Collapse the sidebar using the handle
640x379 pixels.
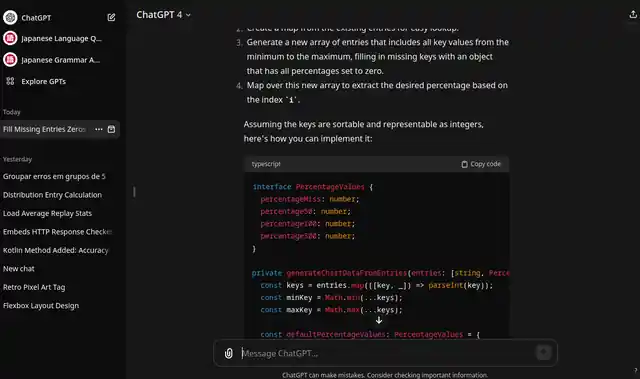134,192
